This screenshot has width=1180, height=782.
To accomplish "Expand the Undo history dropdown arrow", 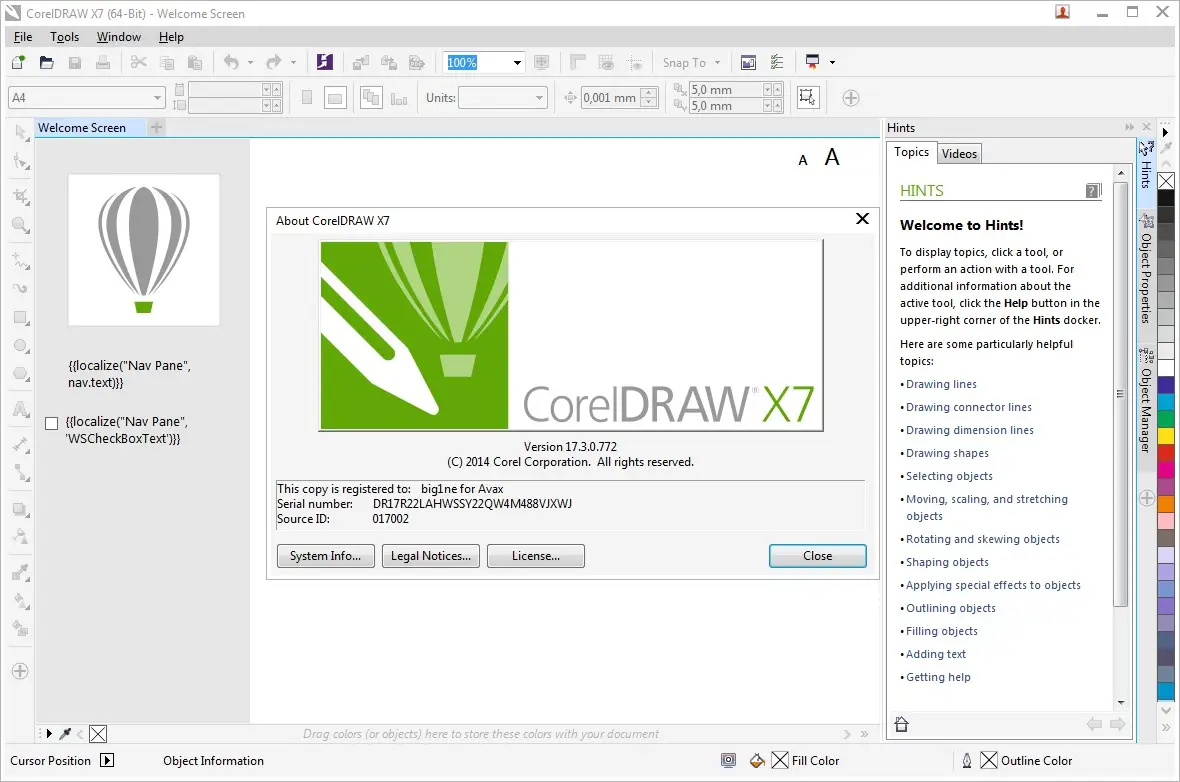I will pos(251,62).
